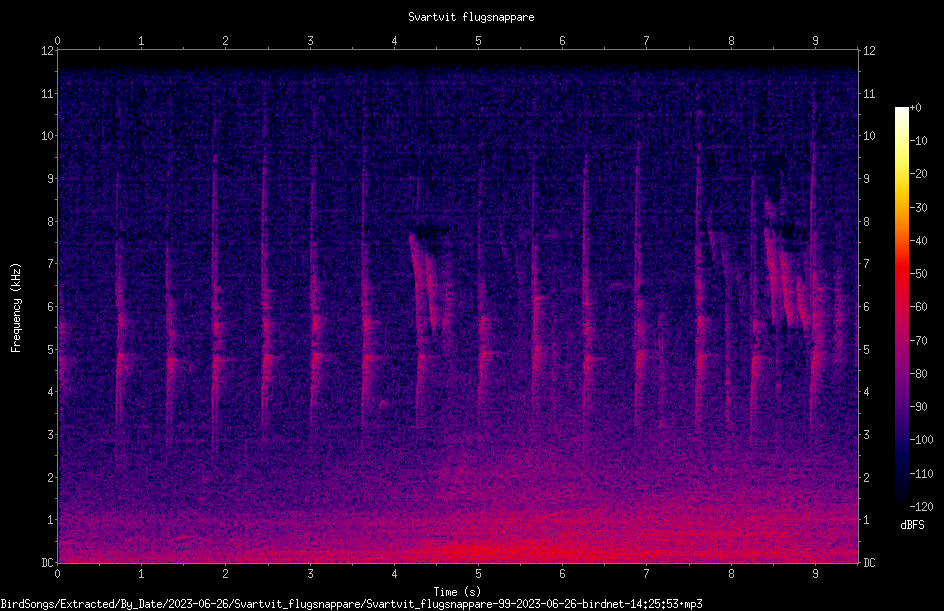The height and width of the screenshot is (611, 944).
Task: Click the 9 s tick on bottom time axis
Action: (815, 574)
